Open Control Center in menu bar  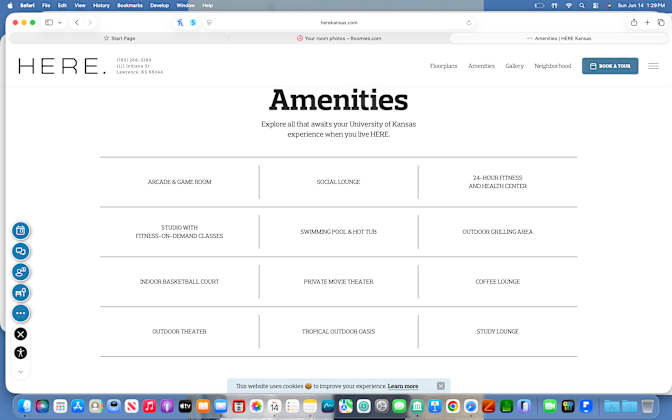tap(595, 6)
